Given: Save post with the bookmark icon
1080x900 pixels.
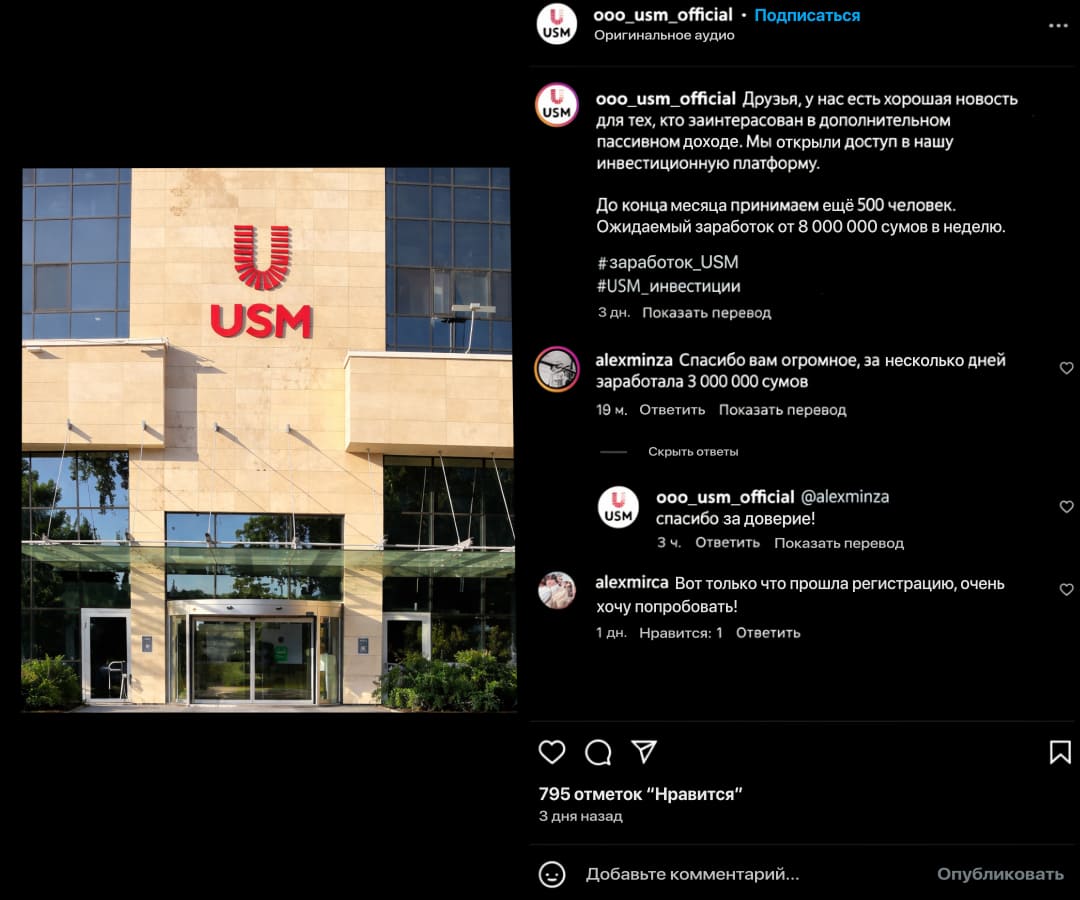Looking at the screenshot, I should (1060, 752).
